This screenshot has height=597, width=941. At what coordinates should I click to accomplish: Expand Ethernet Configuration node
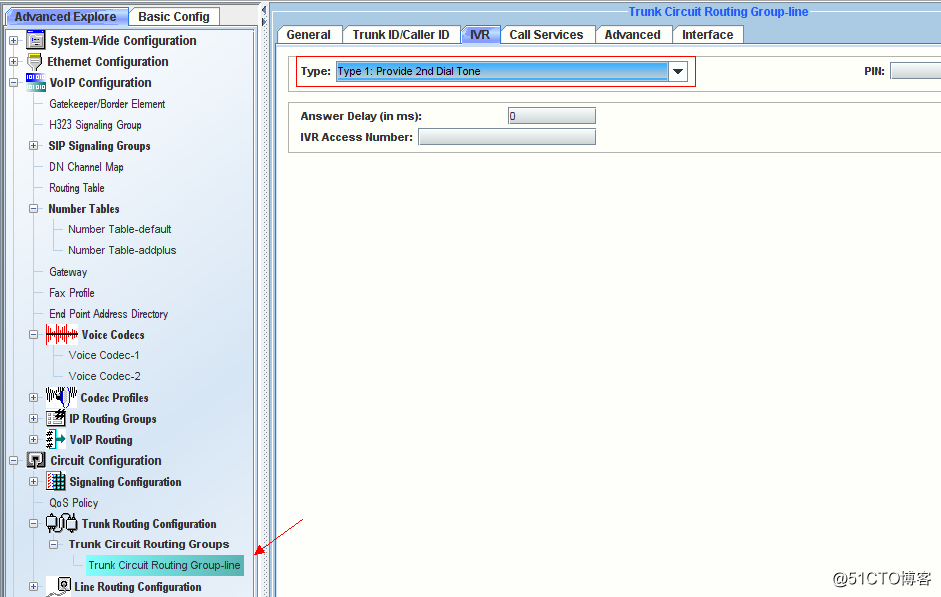coord(14,62)
